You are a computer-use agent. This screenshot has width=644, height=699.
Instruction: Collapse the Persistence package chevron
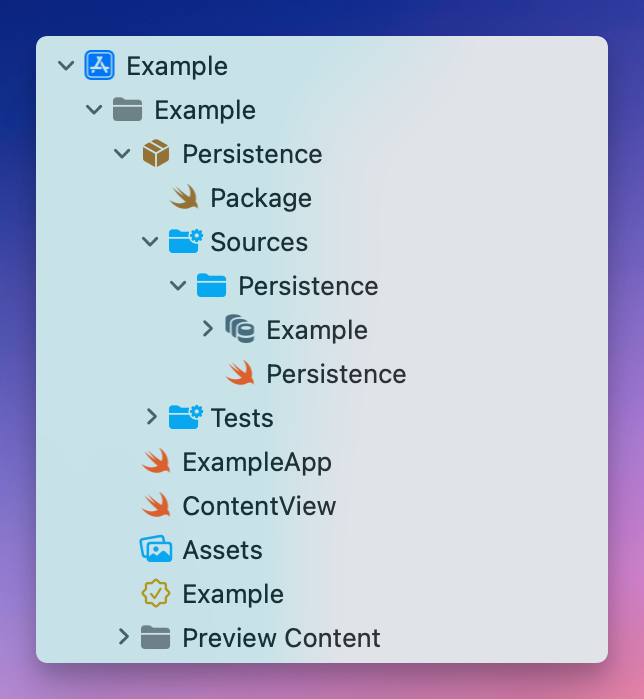(123, 154)
